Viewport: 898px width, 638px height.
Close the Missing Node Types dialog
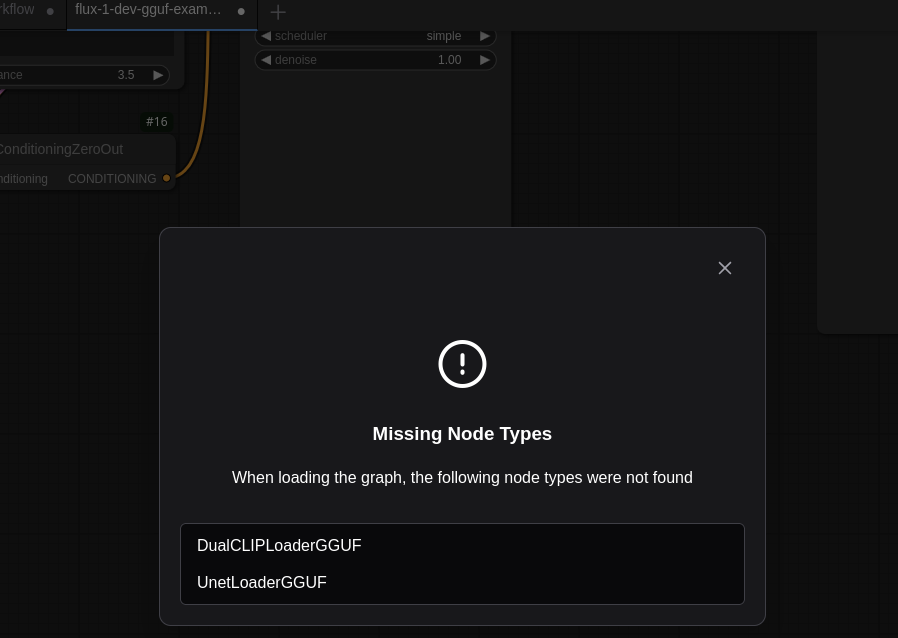[724, 268]
